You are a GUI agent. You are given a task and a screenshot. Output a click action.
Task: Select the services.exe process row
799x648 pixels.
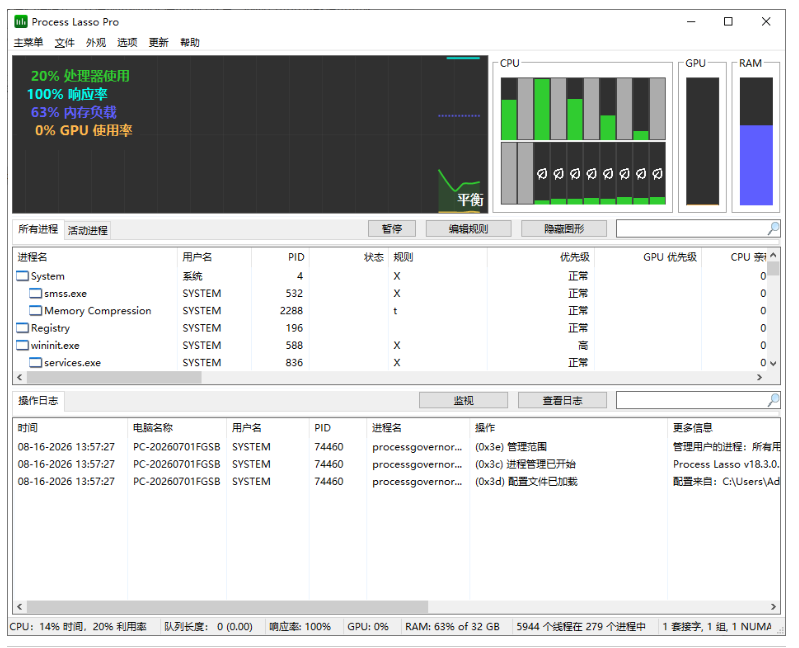390,363
